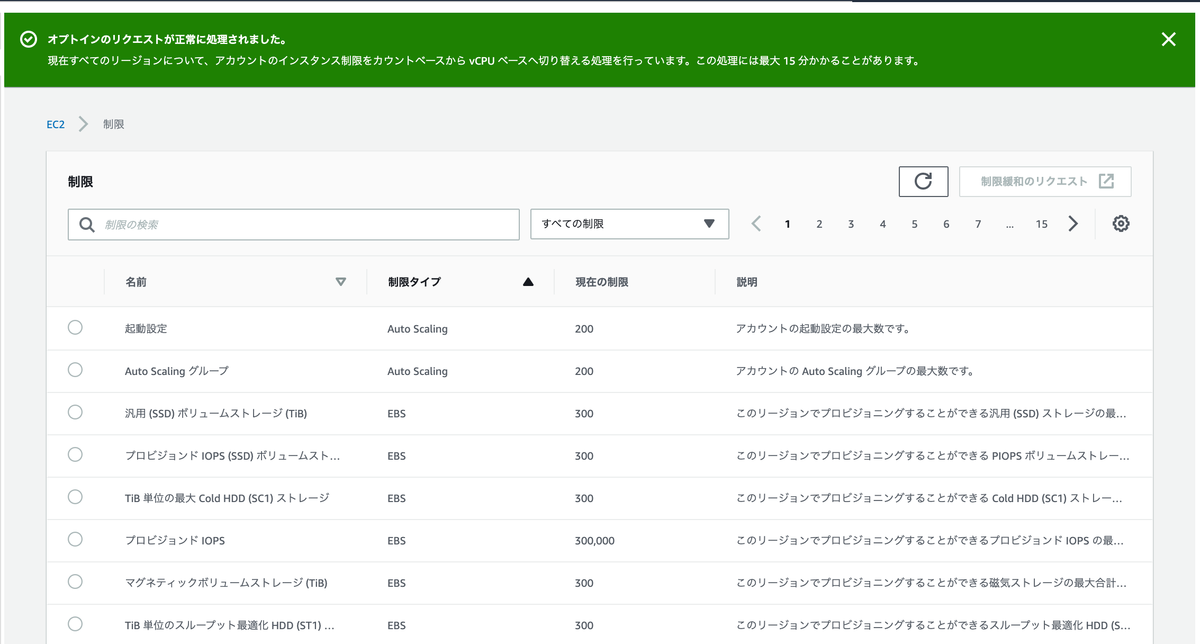Select the プロビジョンド IOPS row radio button

pos(75,540)
